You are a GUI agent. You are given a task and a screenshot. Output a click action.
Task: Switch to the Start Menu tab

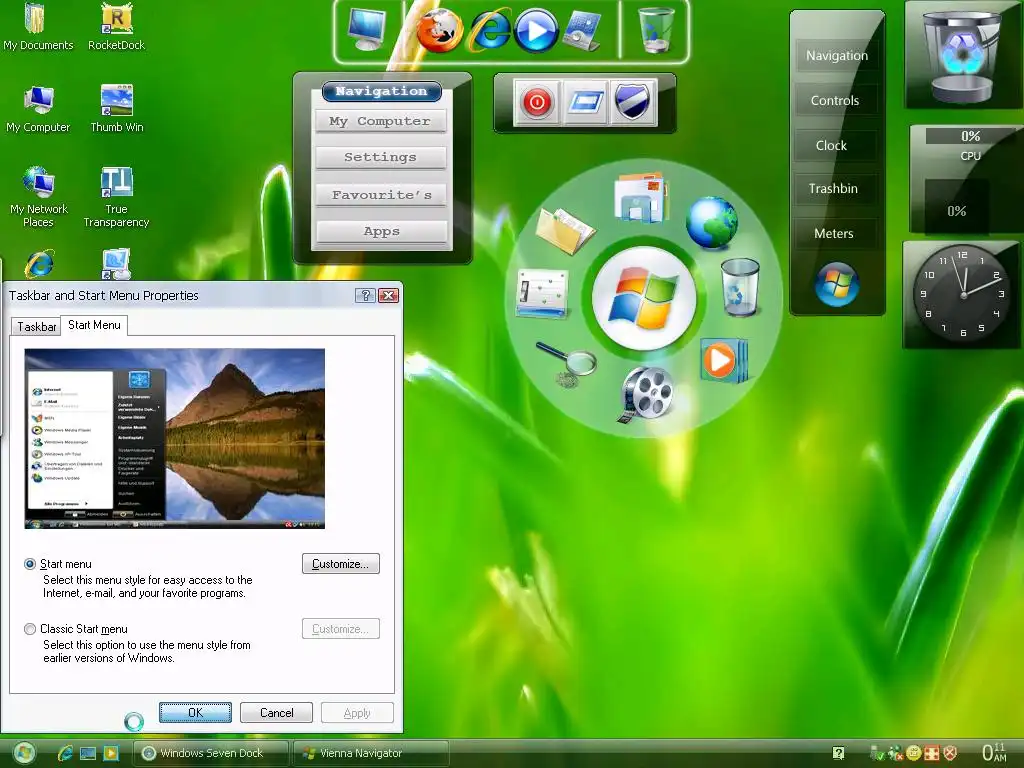(x=94, y=325)
